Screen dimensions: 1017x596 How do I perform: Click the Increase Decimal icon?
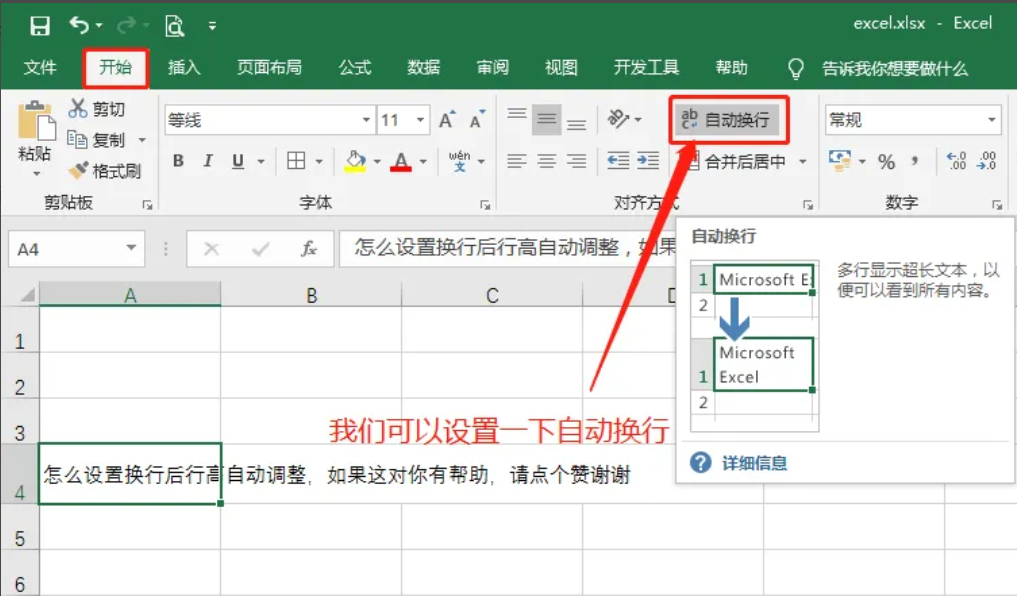pyautogui.click(x=955, y=161)
